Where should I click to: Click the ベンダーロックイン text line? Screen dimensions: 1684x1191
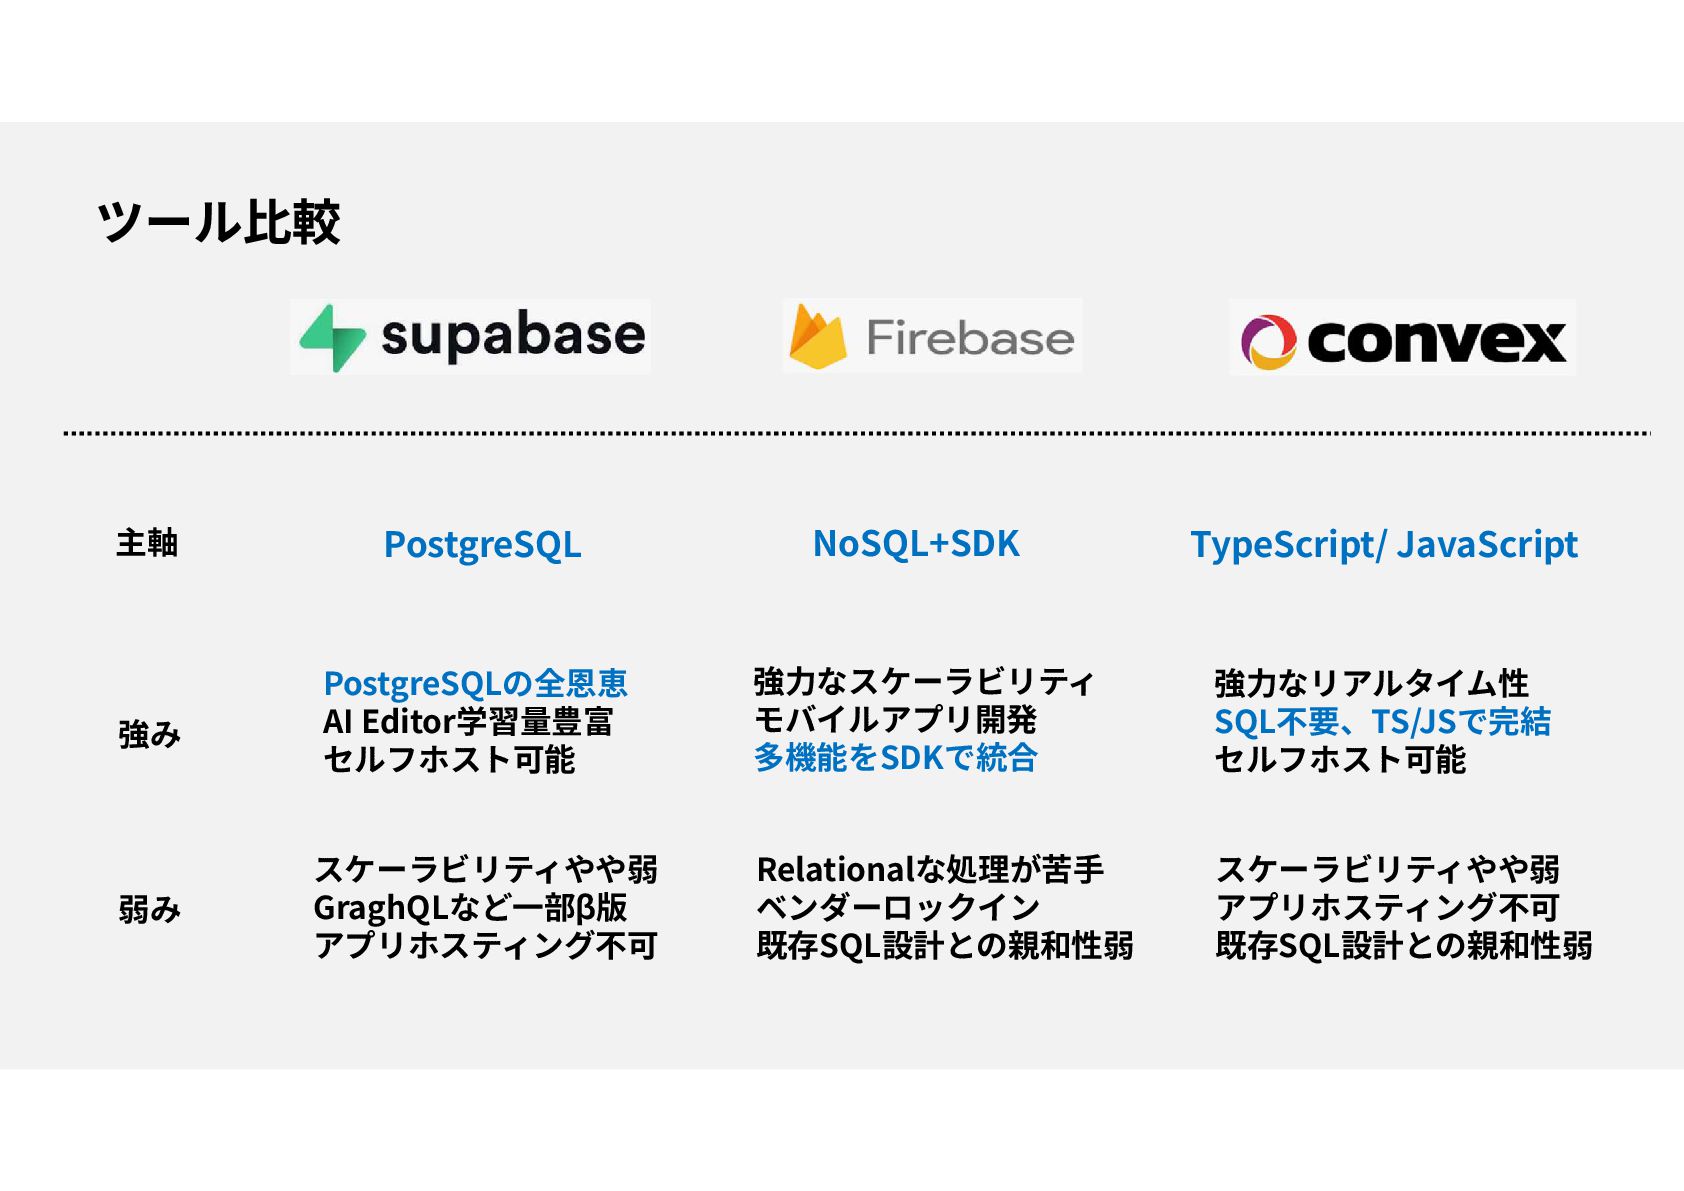pyautogui.click(x=898, y=907)
